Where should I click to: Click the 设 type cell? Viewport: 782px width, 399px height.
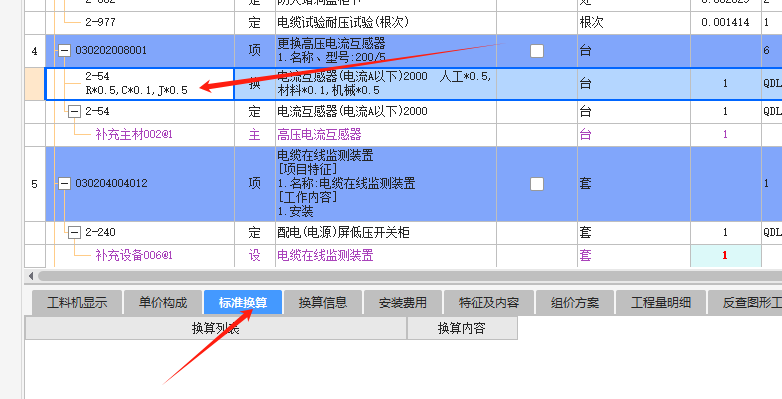(x=254, y=255)
